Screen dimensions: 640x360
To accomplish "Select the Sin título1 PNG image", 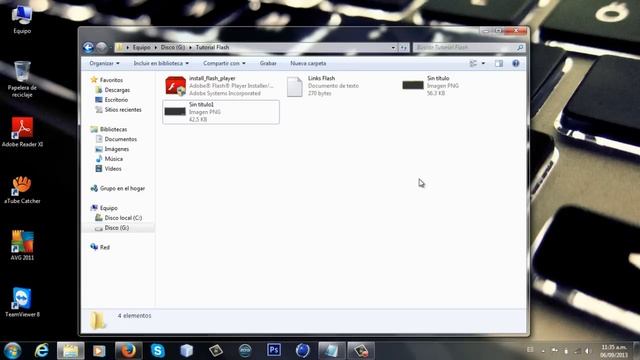I will pyautogui.click(x=221, y=112).
